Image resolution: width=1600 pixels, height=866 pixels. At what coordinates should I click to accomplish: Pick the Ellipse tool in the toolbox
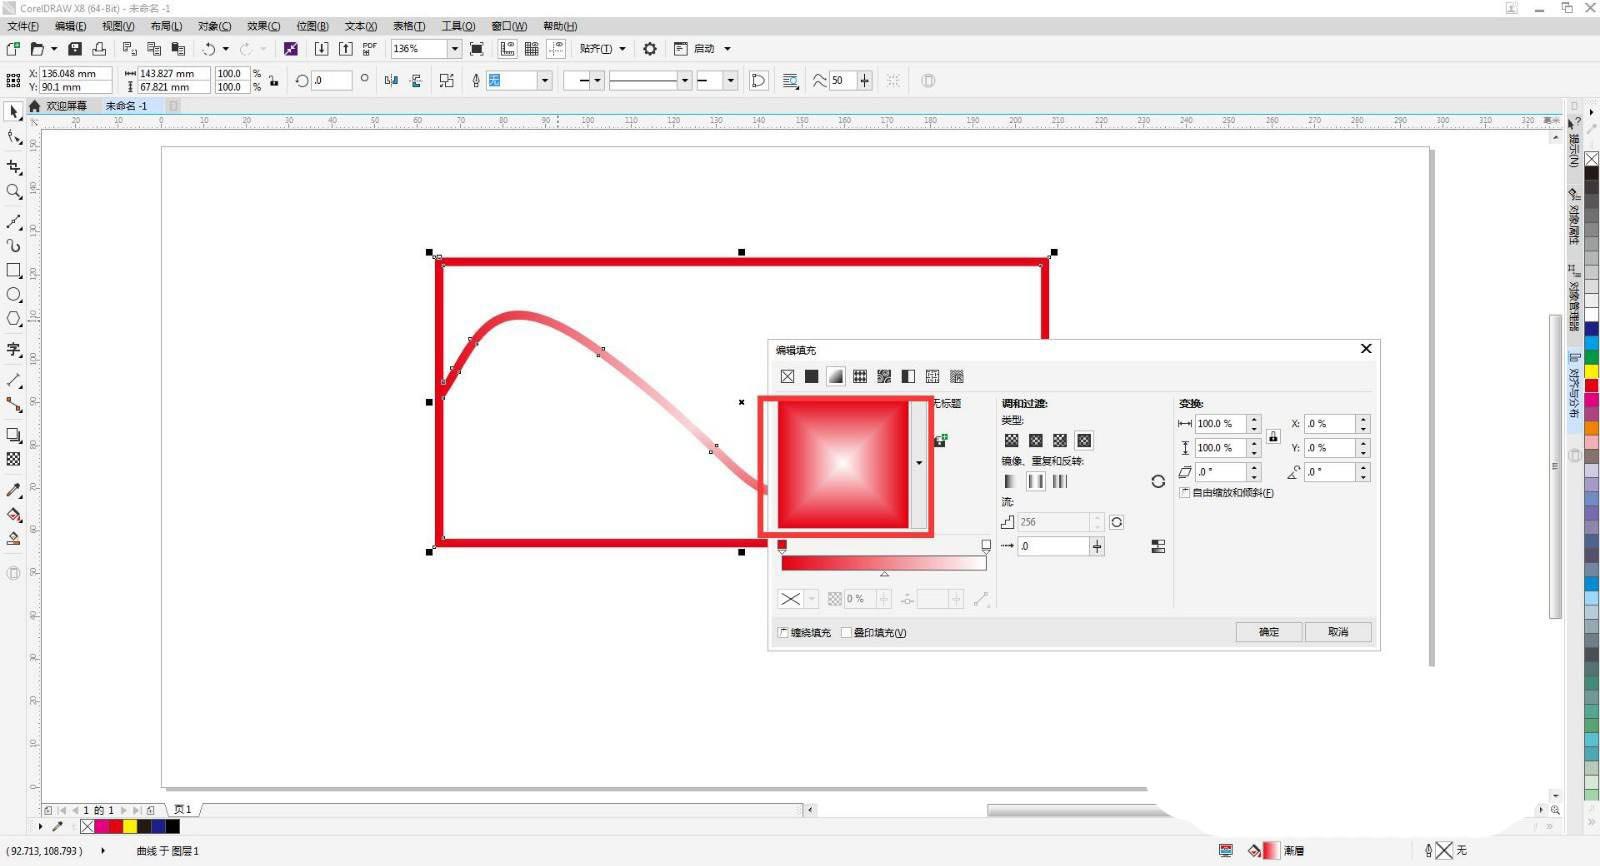click(x=14, y=295)
